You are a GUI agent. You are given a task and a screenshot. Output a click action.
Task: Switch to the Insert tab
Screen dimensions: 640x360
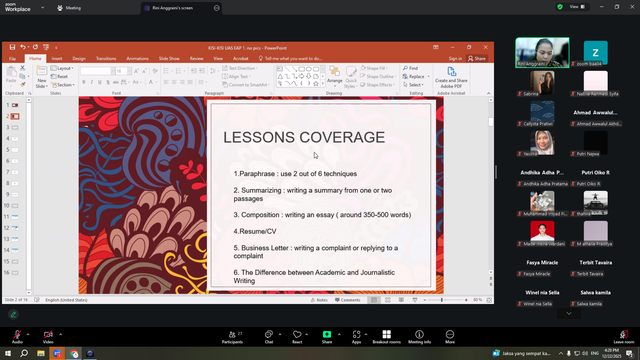coord(57,59)
